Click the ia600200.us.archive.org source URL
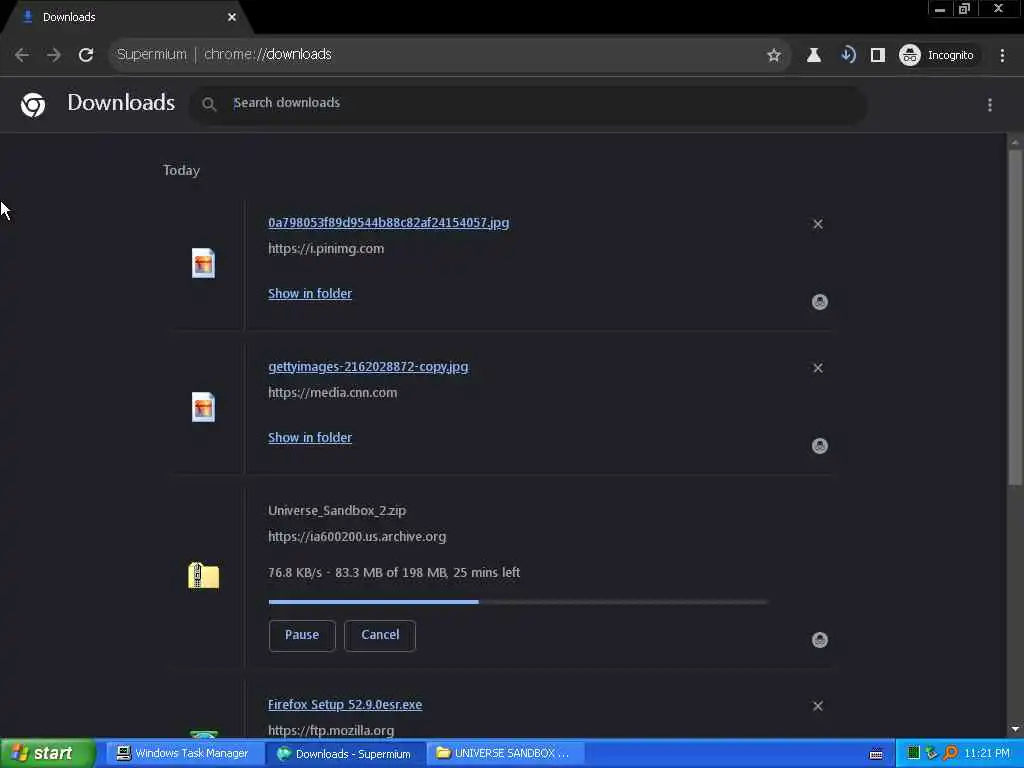The height and width of the screenshot is (768, 1024). tap(357, 537)
